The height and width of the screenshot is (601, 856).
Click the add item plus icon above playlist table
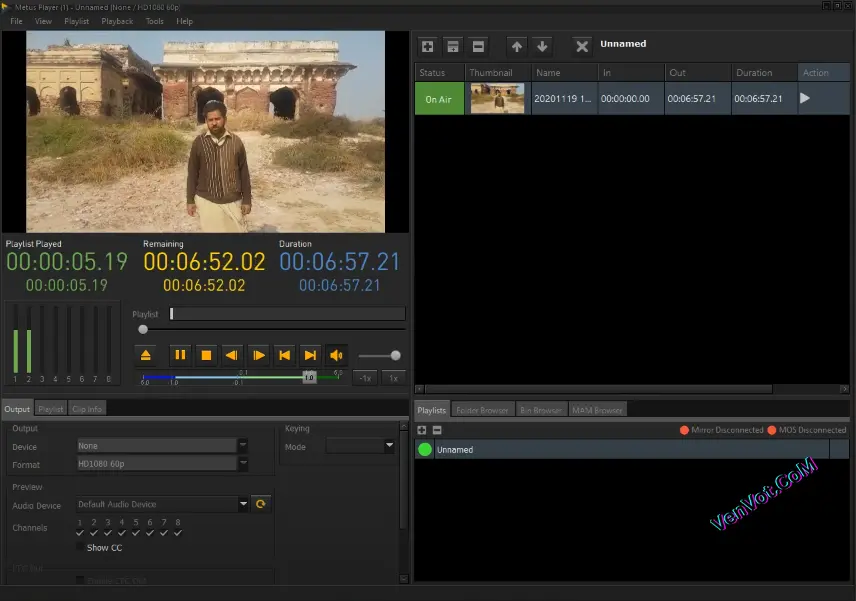(x=427, y=46)
